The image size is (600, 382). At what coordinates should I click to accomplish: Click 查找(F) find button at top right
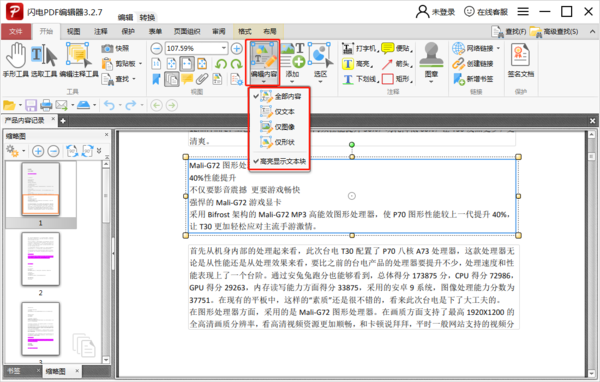509,32
